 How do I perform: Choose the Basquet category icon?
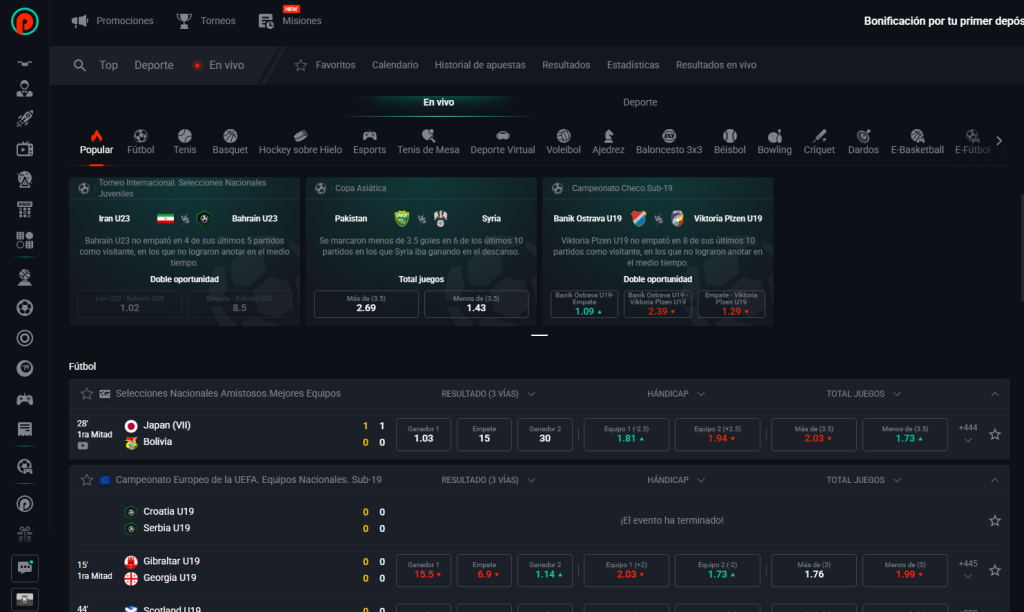coord(230,136)
